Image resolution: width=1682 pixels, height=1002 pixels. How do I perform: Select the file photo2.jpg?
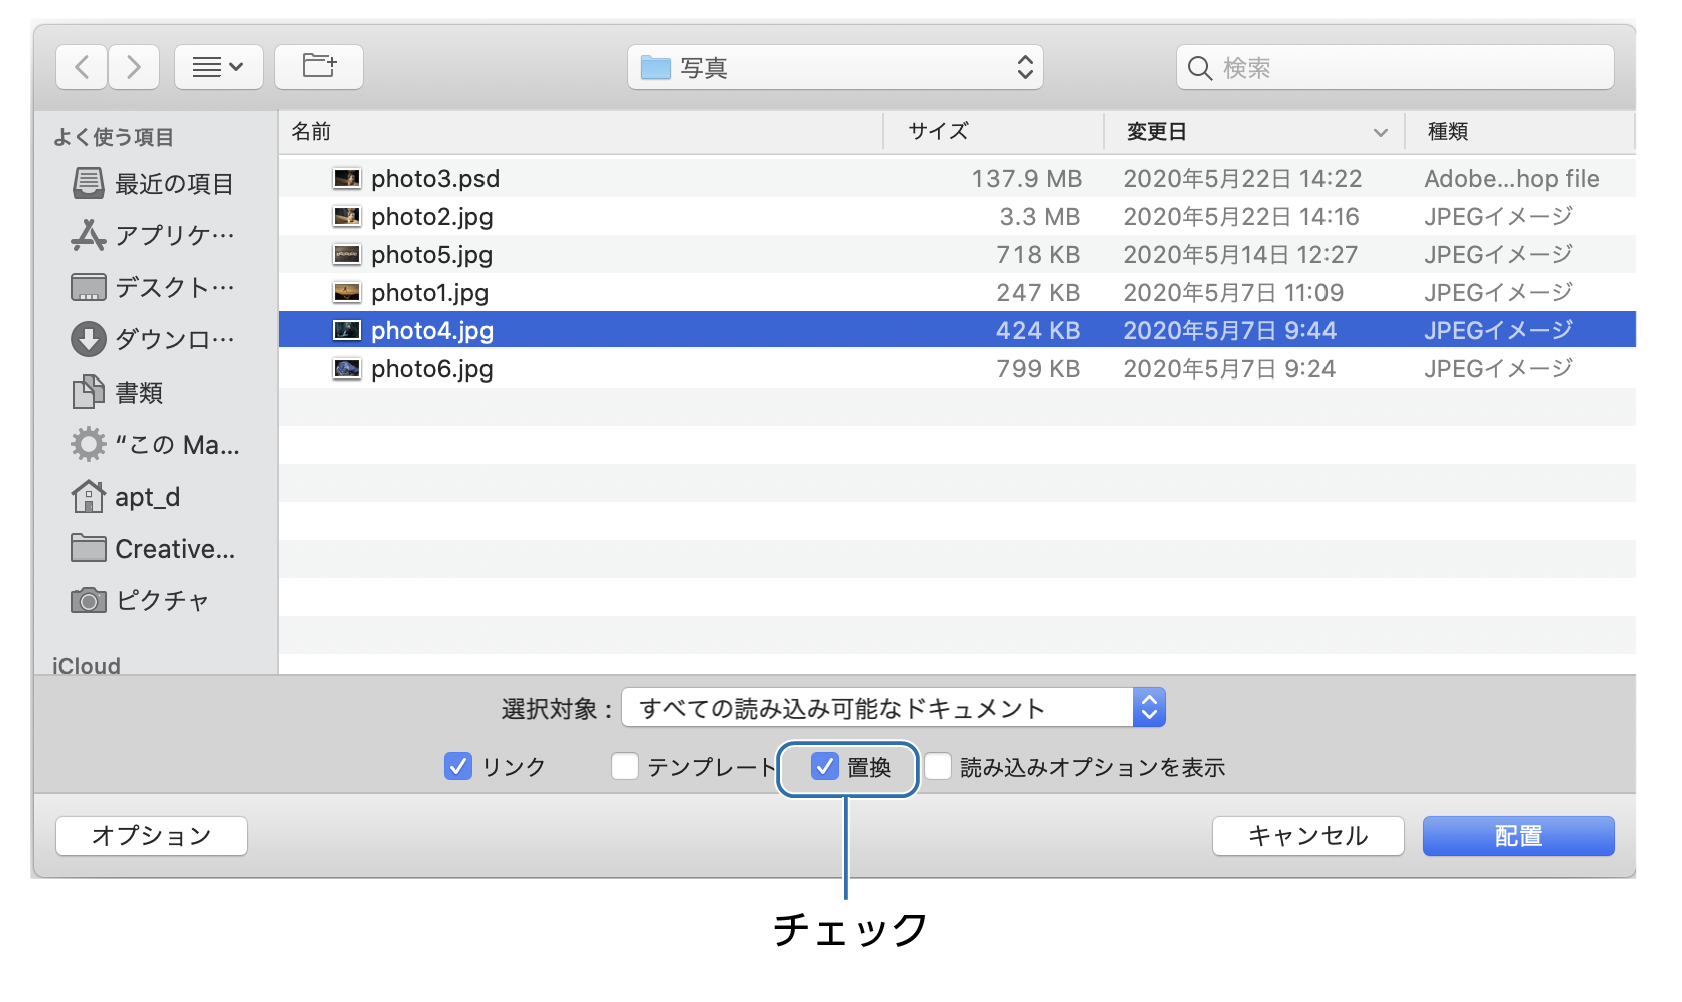tap(957, 216)
